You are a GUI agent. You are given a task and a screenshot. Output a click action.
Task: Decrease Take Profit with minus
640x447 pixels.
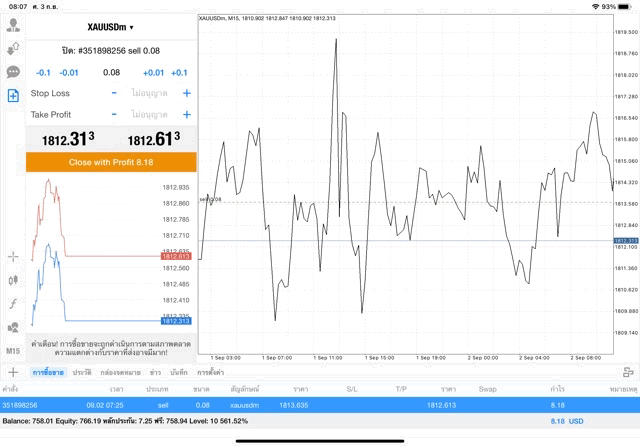[x=114, y=114]
